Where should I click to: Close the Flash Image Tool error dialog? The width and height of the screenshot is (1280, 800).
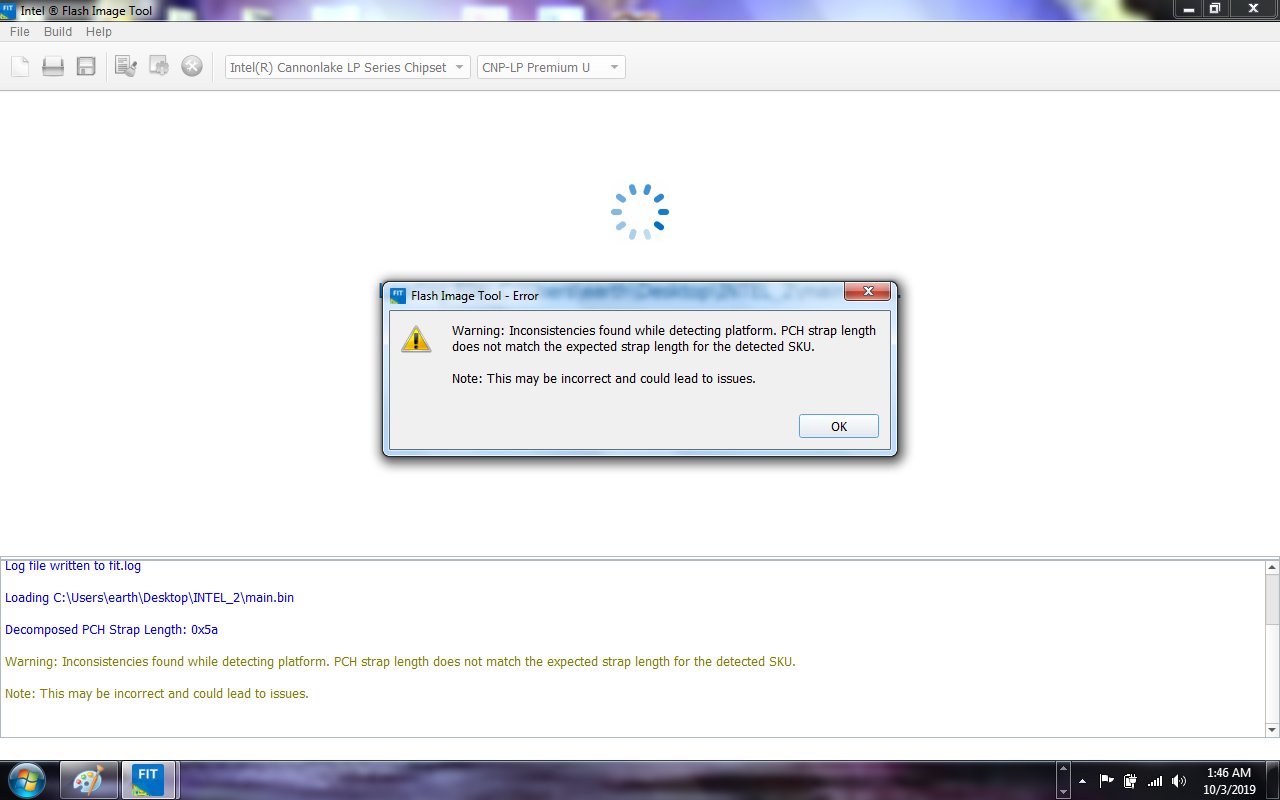(x=868, y=291)
